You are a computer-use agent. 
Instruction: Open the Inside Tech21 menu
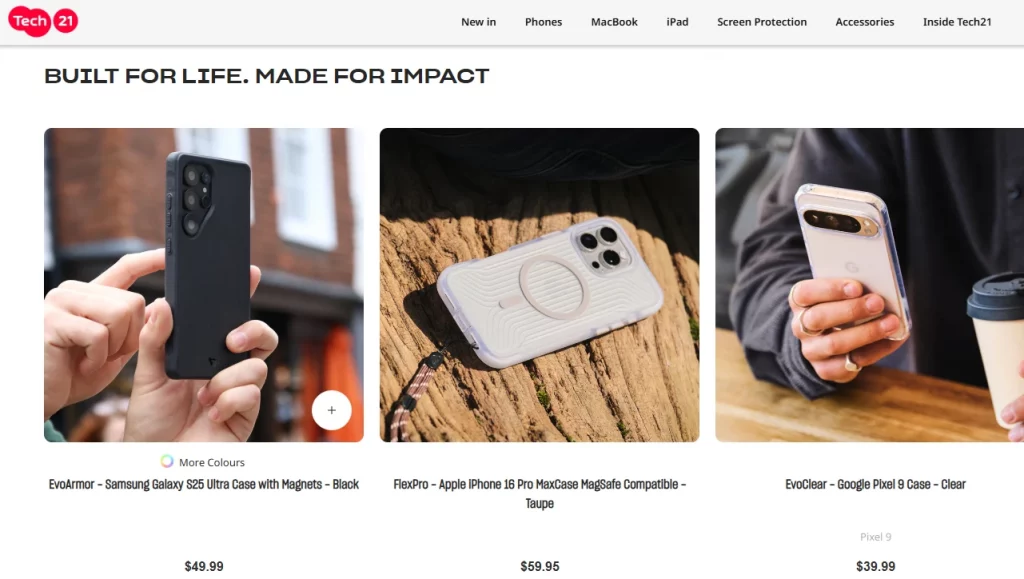click(957, 22)
